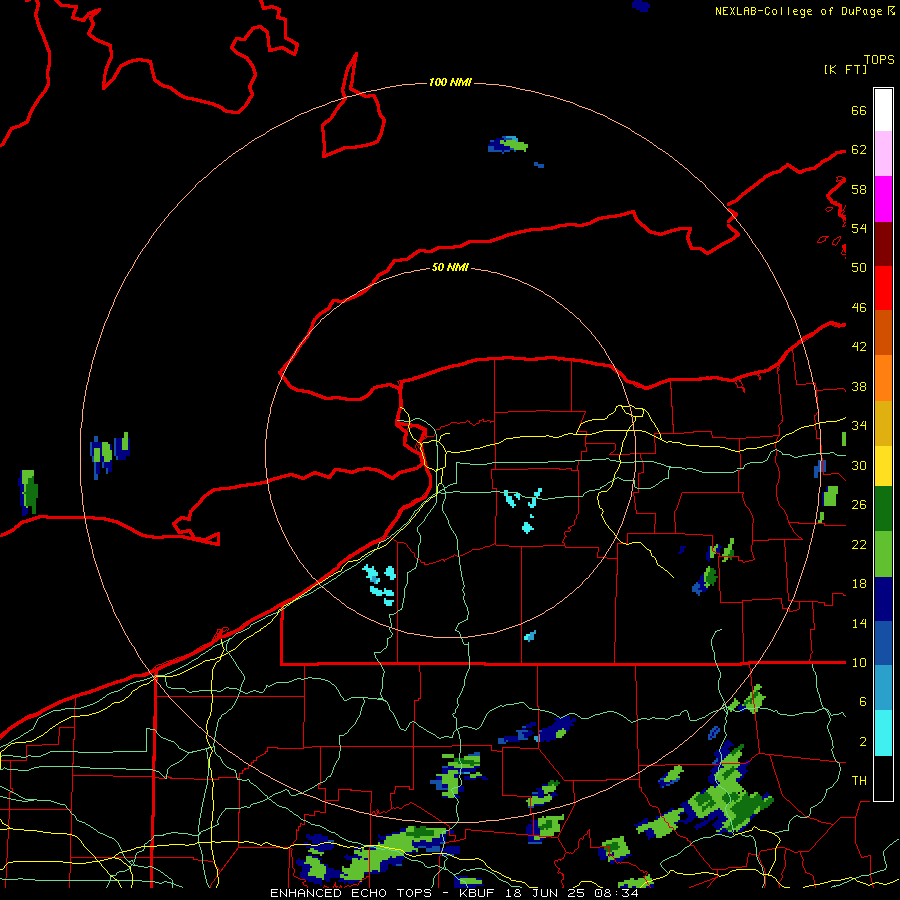900x900 pixels.
Task: Click the yellow swatch between 30 and 34
Action: [883, 466]
